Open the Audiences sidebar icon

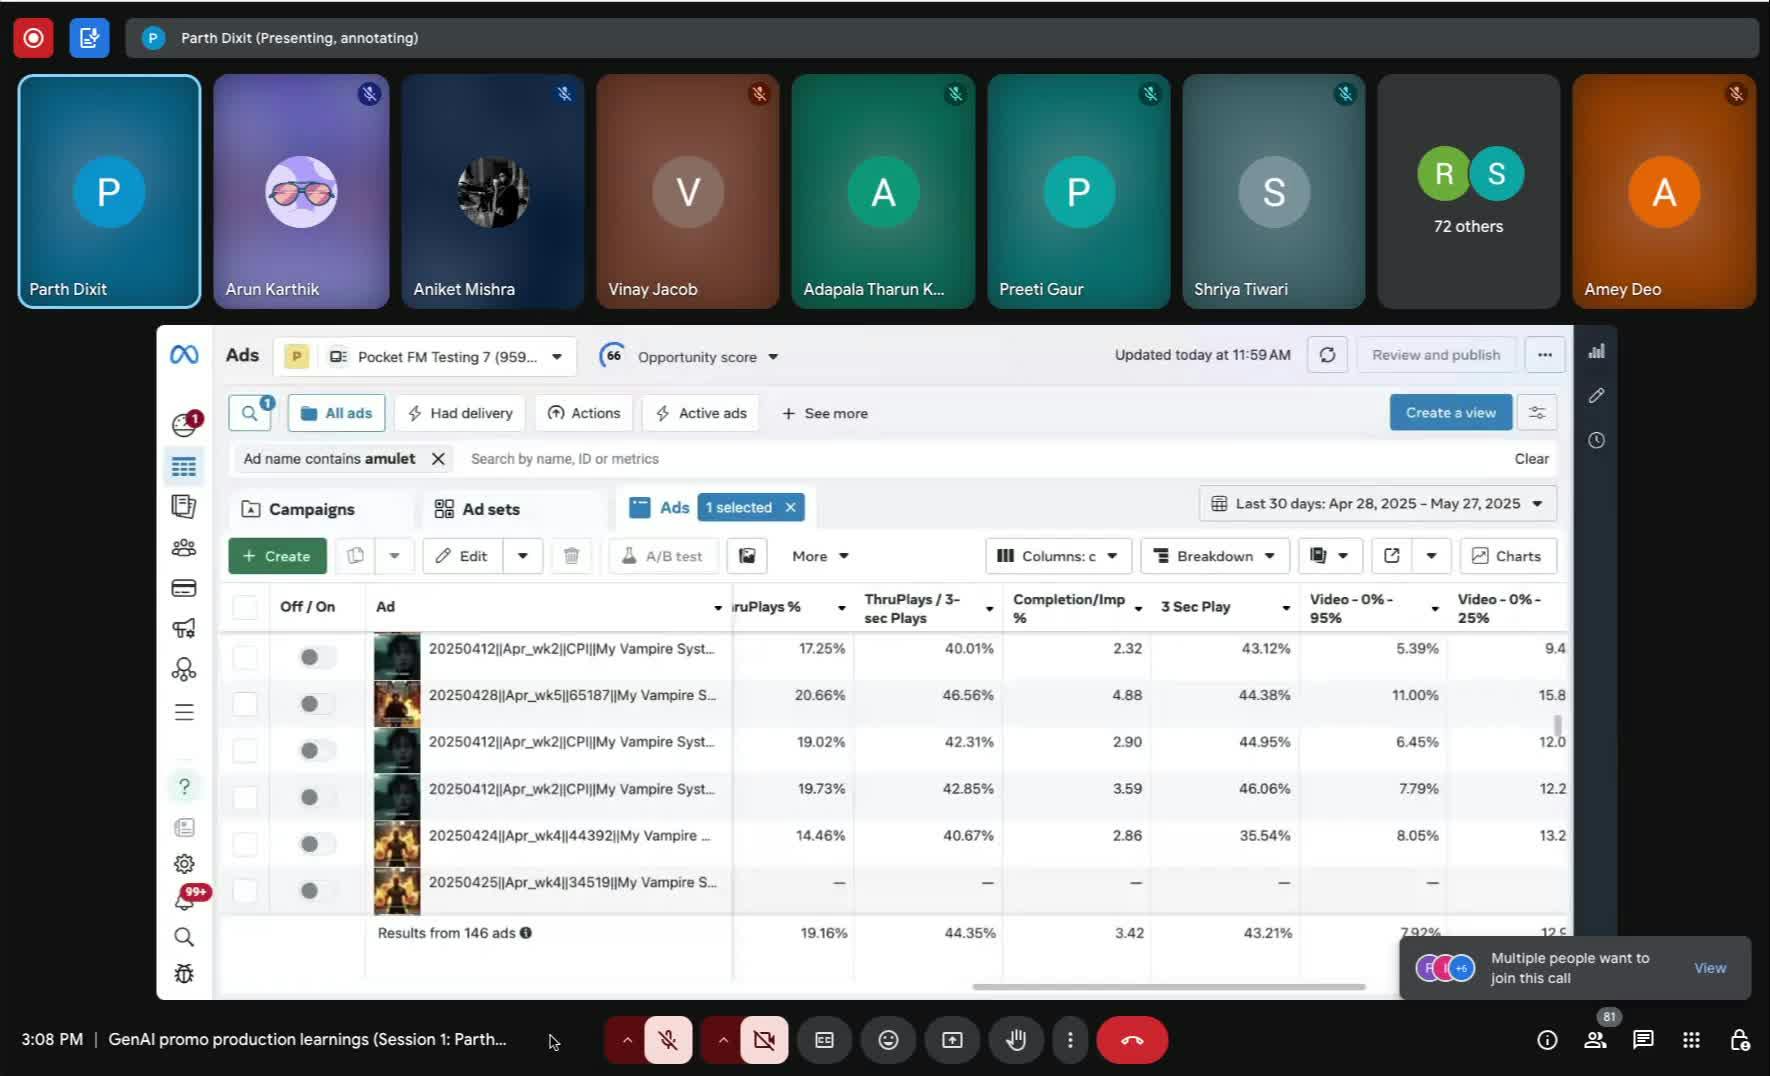(184, 548)
